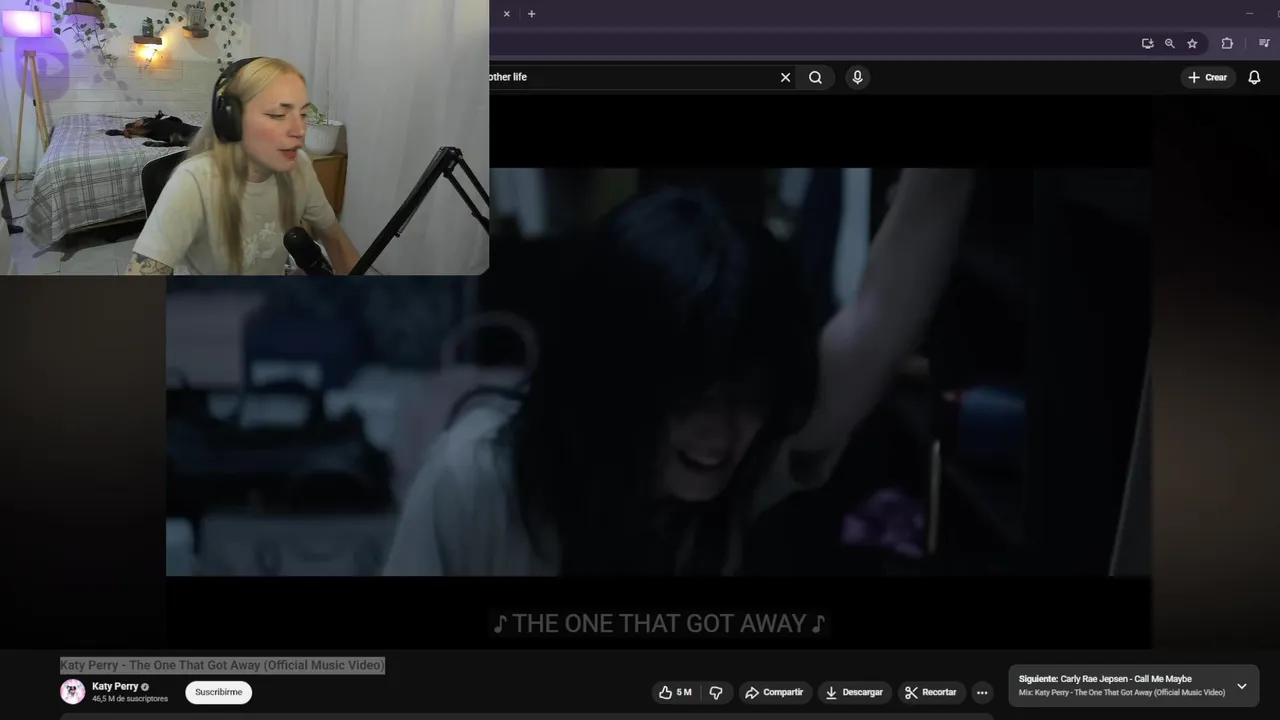The height and width of the screenshot is (720, 1280).
Task: Click the Compartir share button
Action: 774,692
